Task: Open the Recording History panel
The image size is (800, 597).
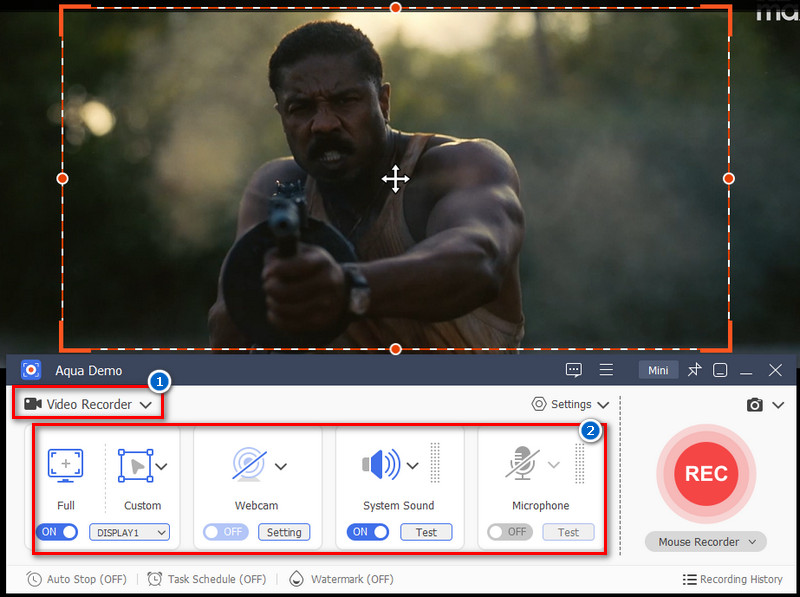Action: click(x=733, y=579)
